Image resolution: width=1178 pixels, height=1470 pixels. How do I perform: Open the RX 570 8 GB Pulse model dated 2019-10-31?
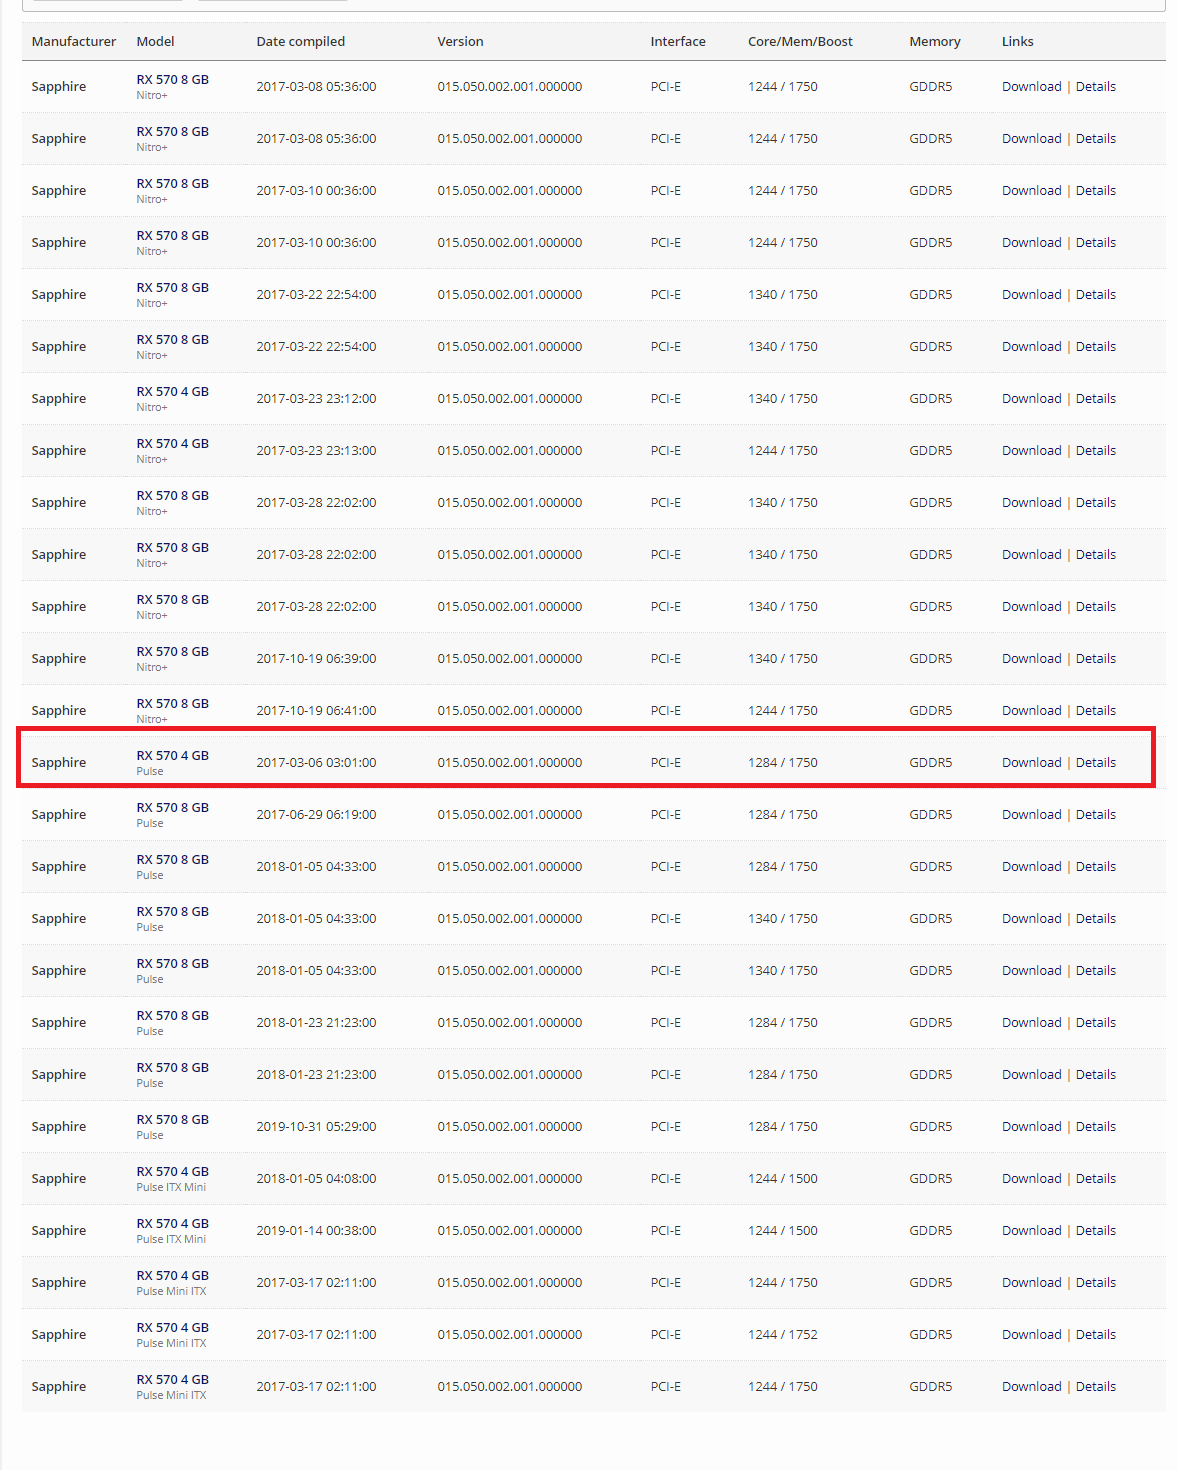pos(172,1119)
